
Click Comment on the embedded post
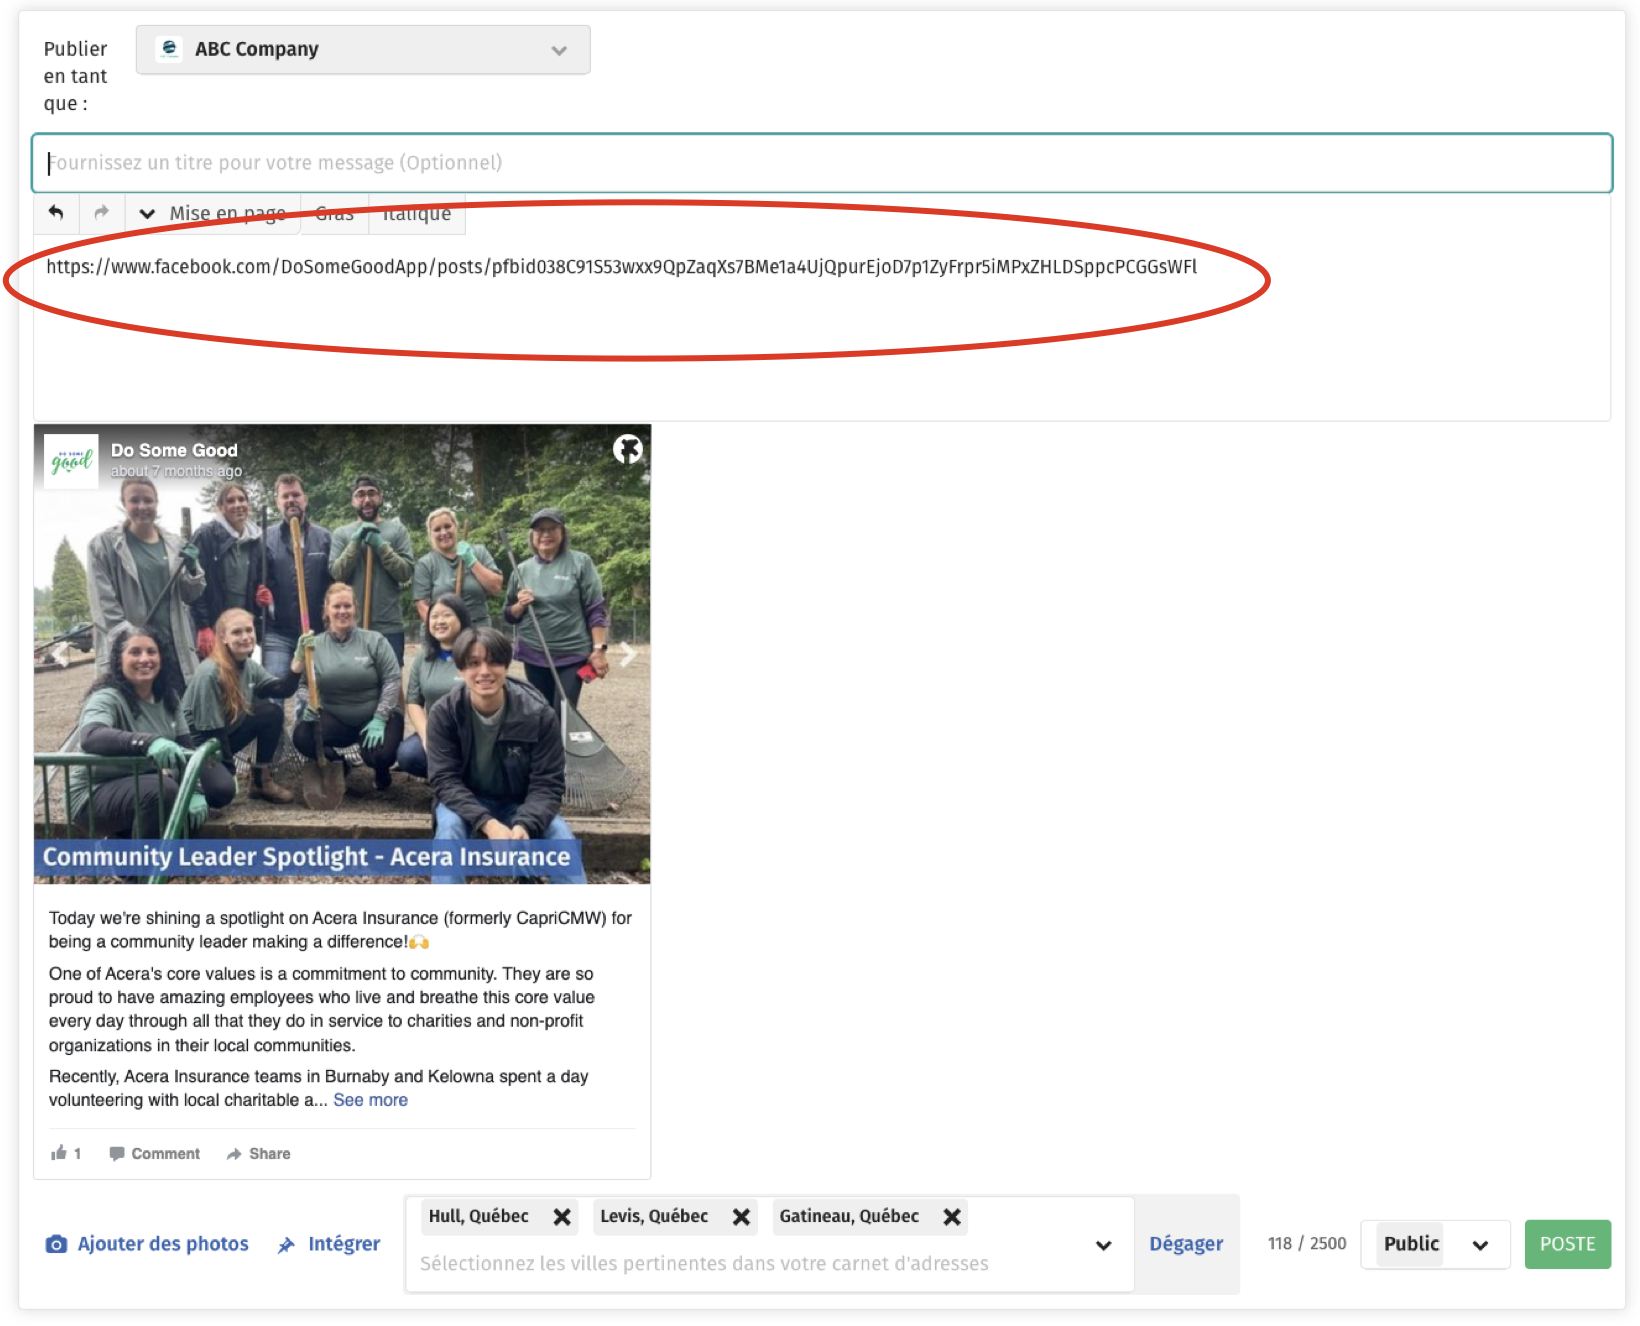coord(155,1154)
